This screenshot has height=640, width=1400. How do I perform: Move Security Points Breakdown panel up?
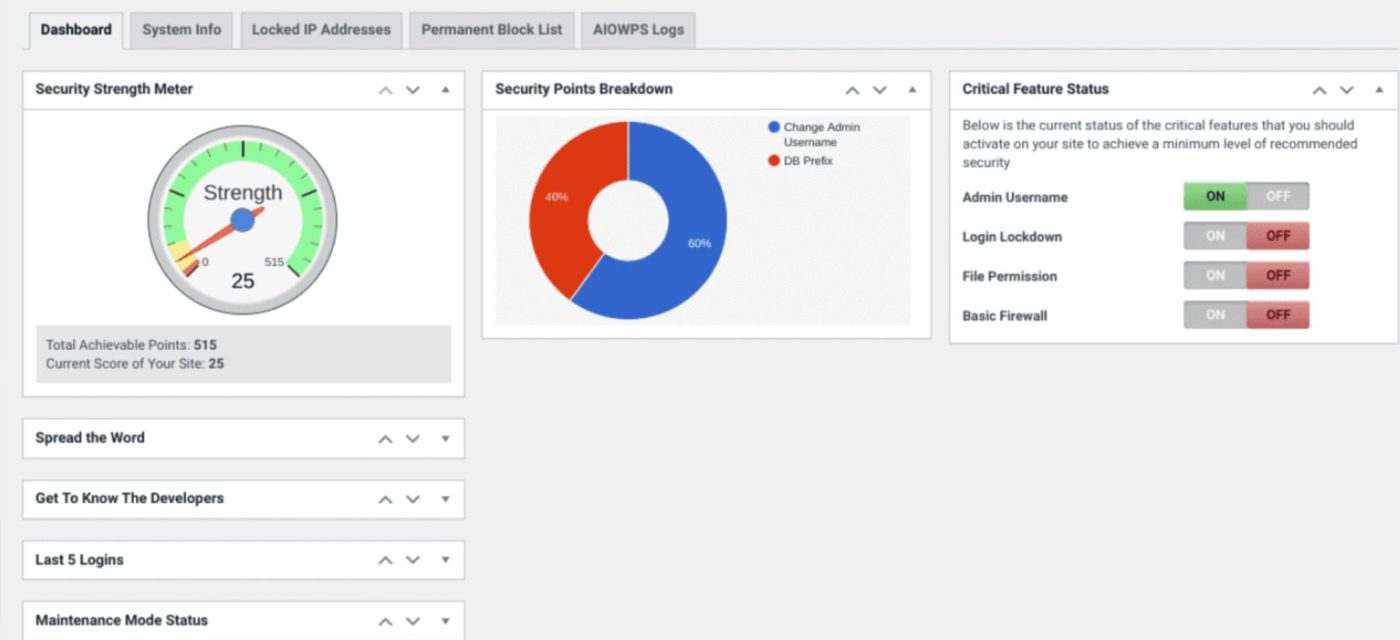pyautogui.click(x=852, y=90)
